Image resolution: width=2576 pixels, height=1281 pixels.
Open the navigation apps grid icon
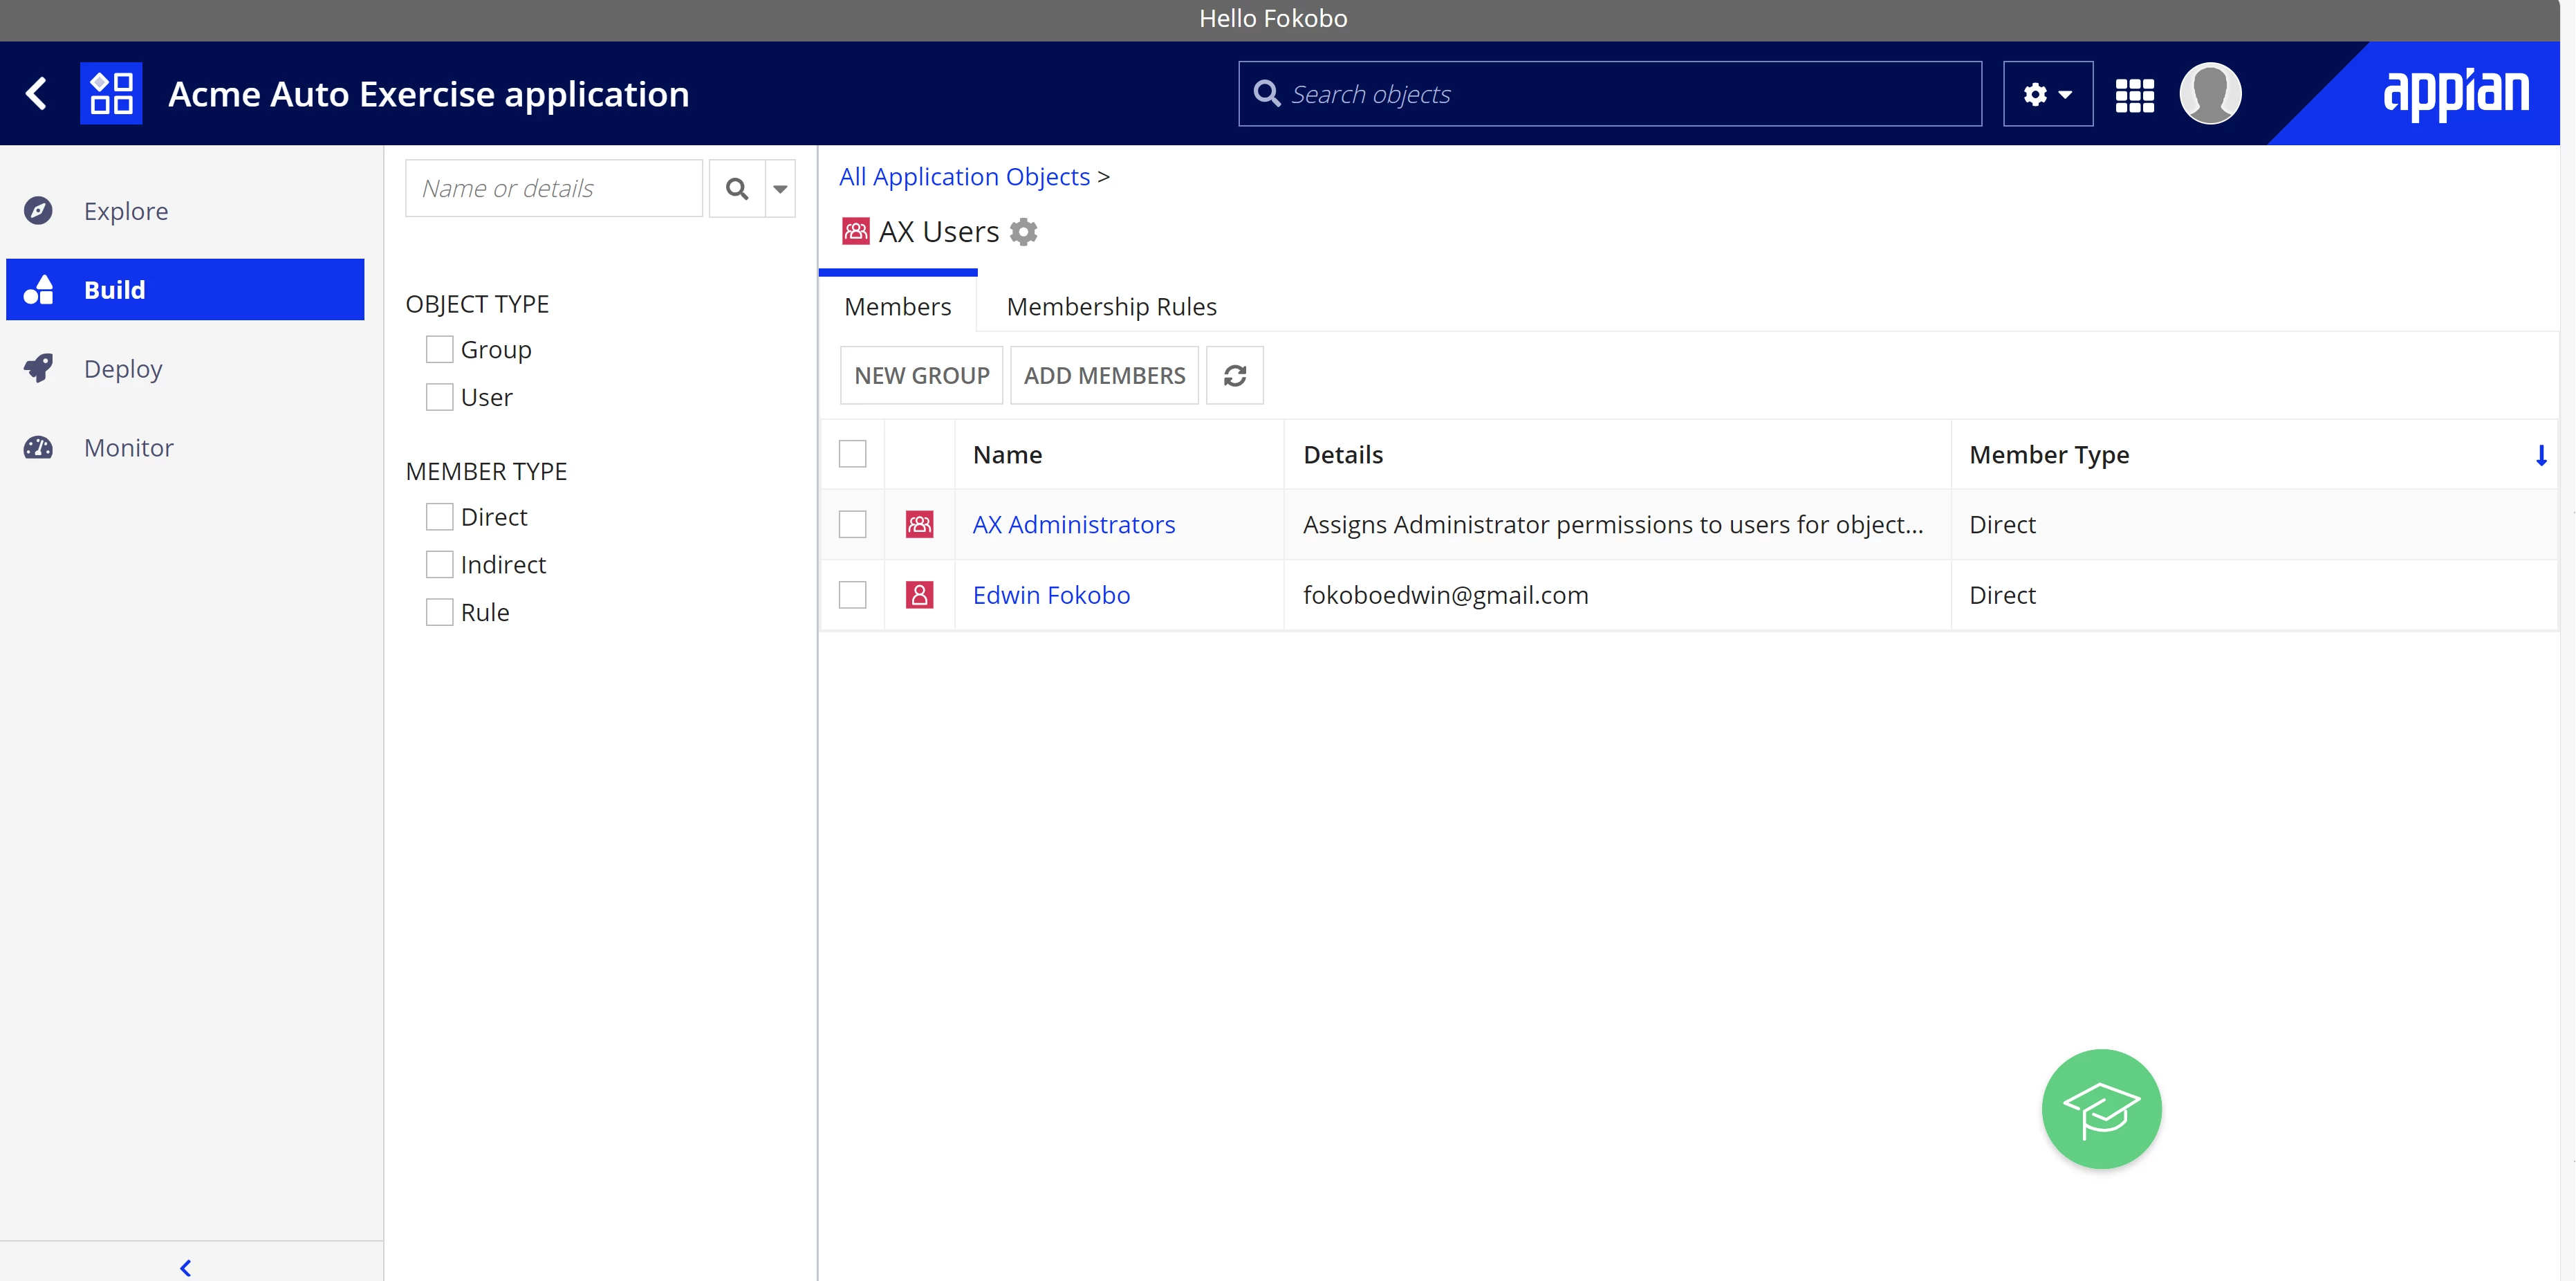coord(2134,95)
